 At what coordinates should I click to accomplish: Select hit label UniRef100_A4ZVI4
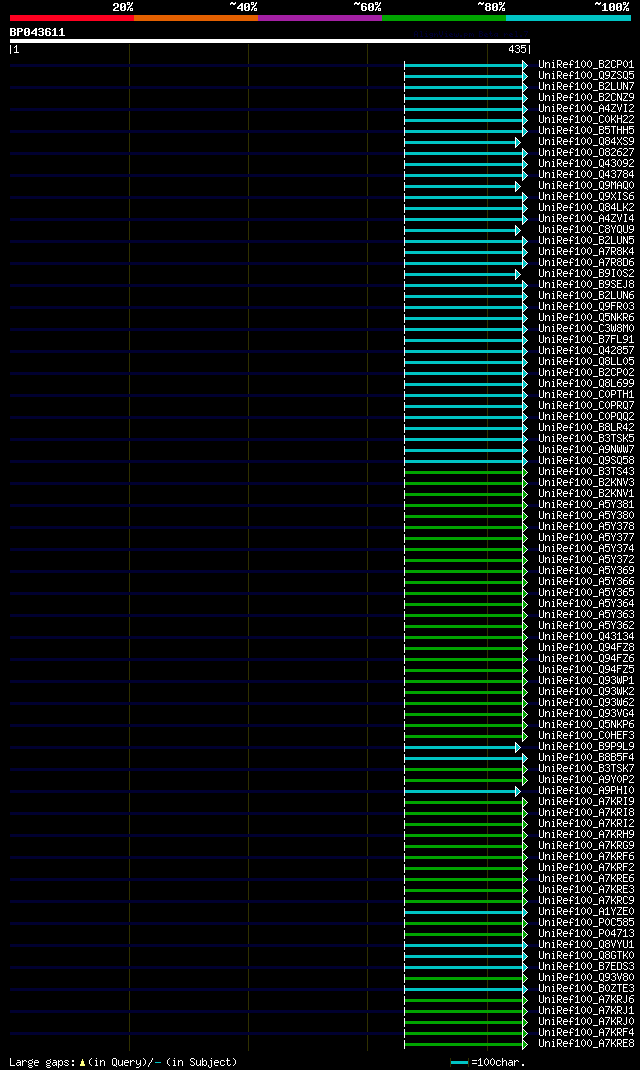[586, 218]
